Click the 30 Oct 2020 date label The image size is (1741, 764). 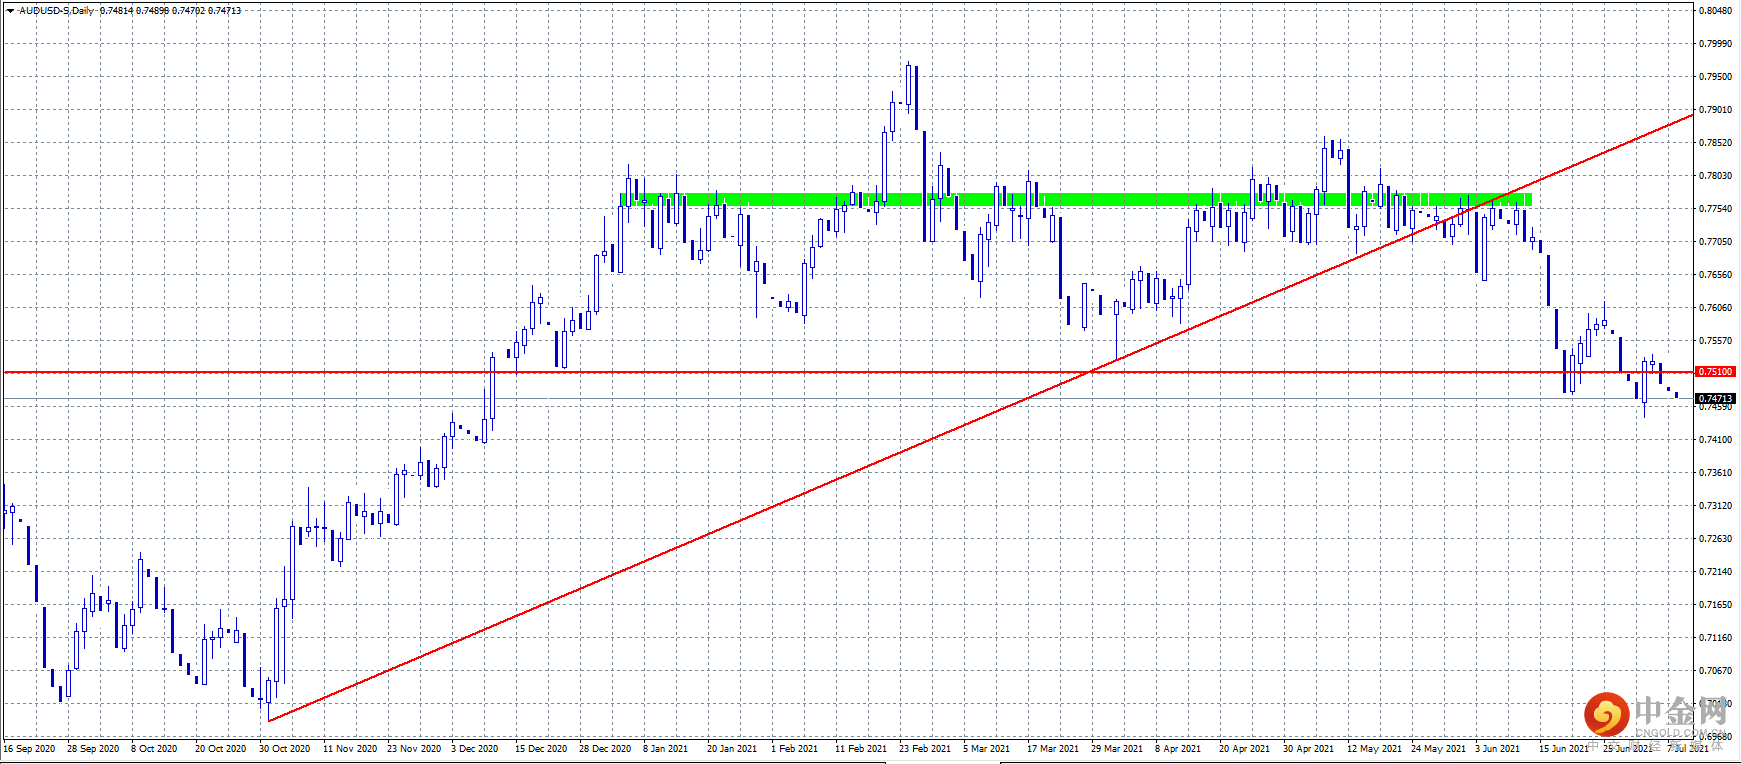(x=284, y=749)
